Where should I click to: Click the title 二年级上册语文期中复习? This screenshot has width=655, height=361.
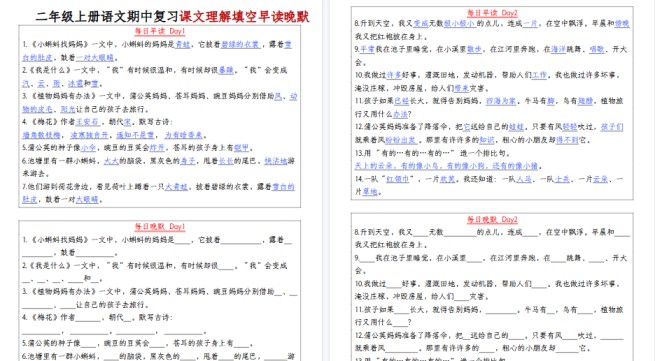click(x=107, y=16)
